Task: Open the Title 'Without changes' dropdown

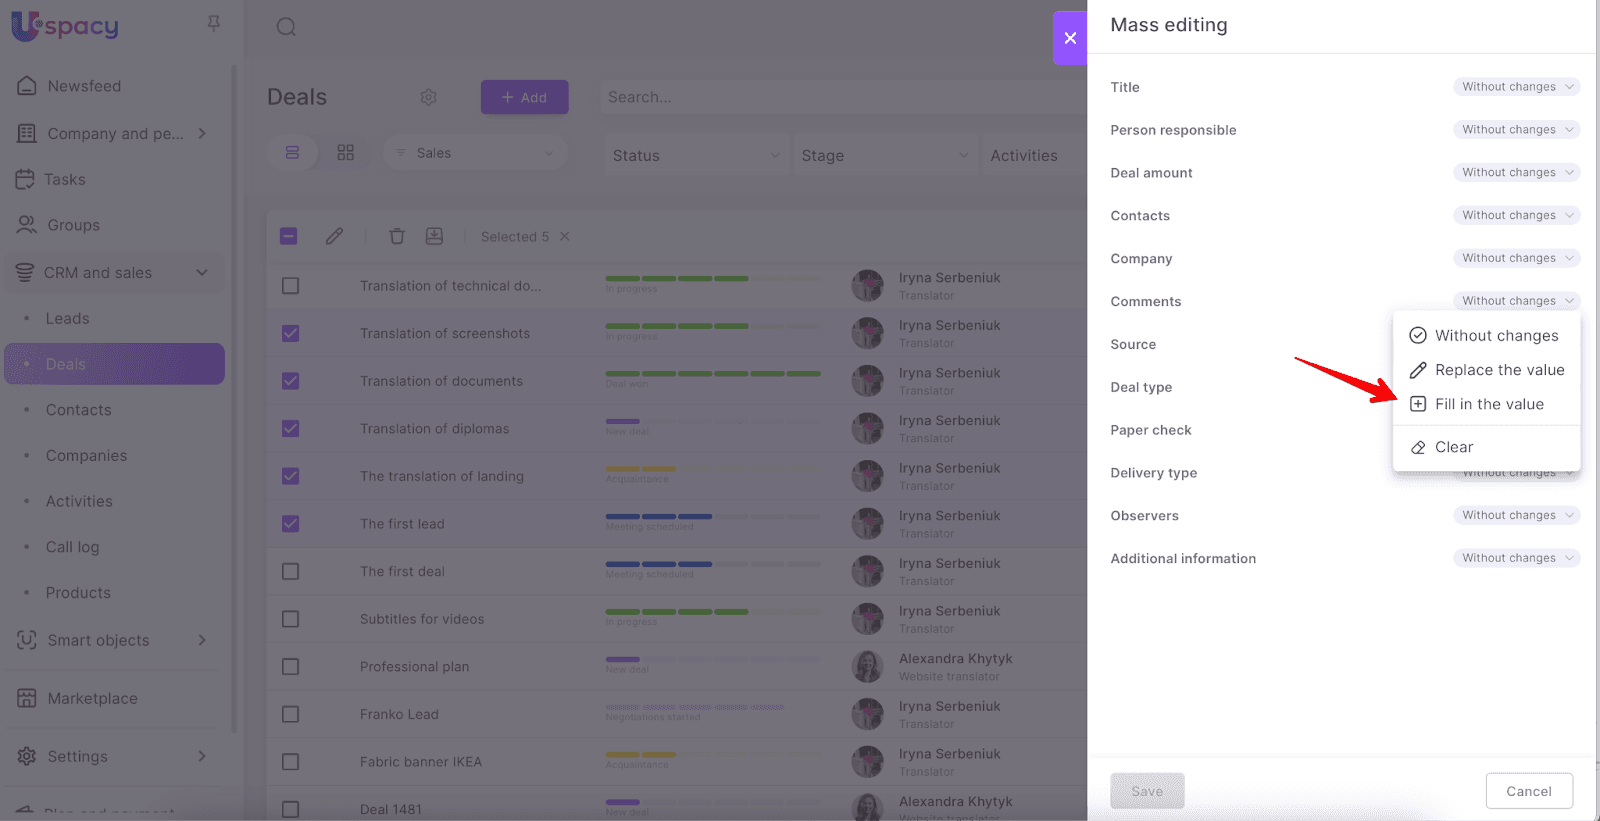Action: [1516, 87]
